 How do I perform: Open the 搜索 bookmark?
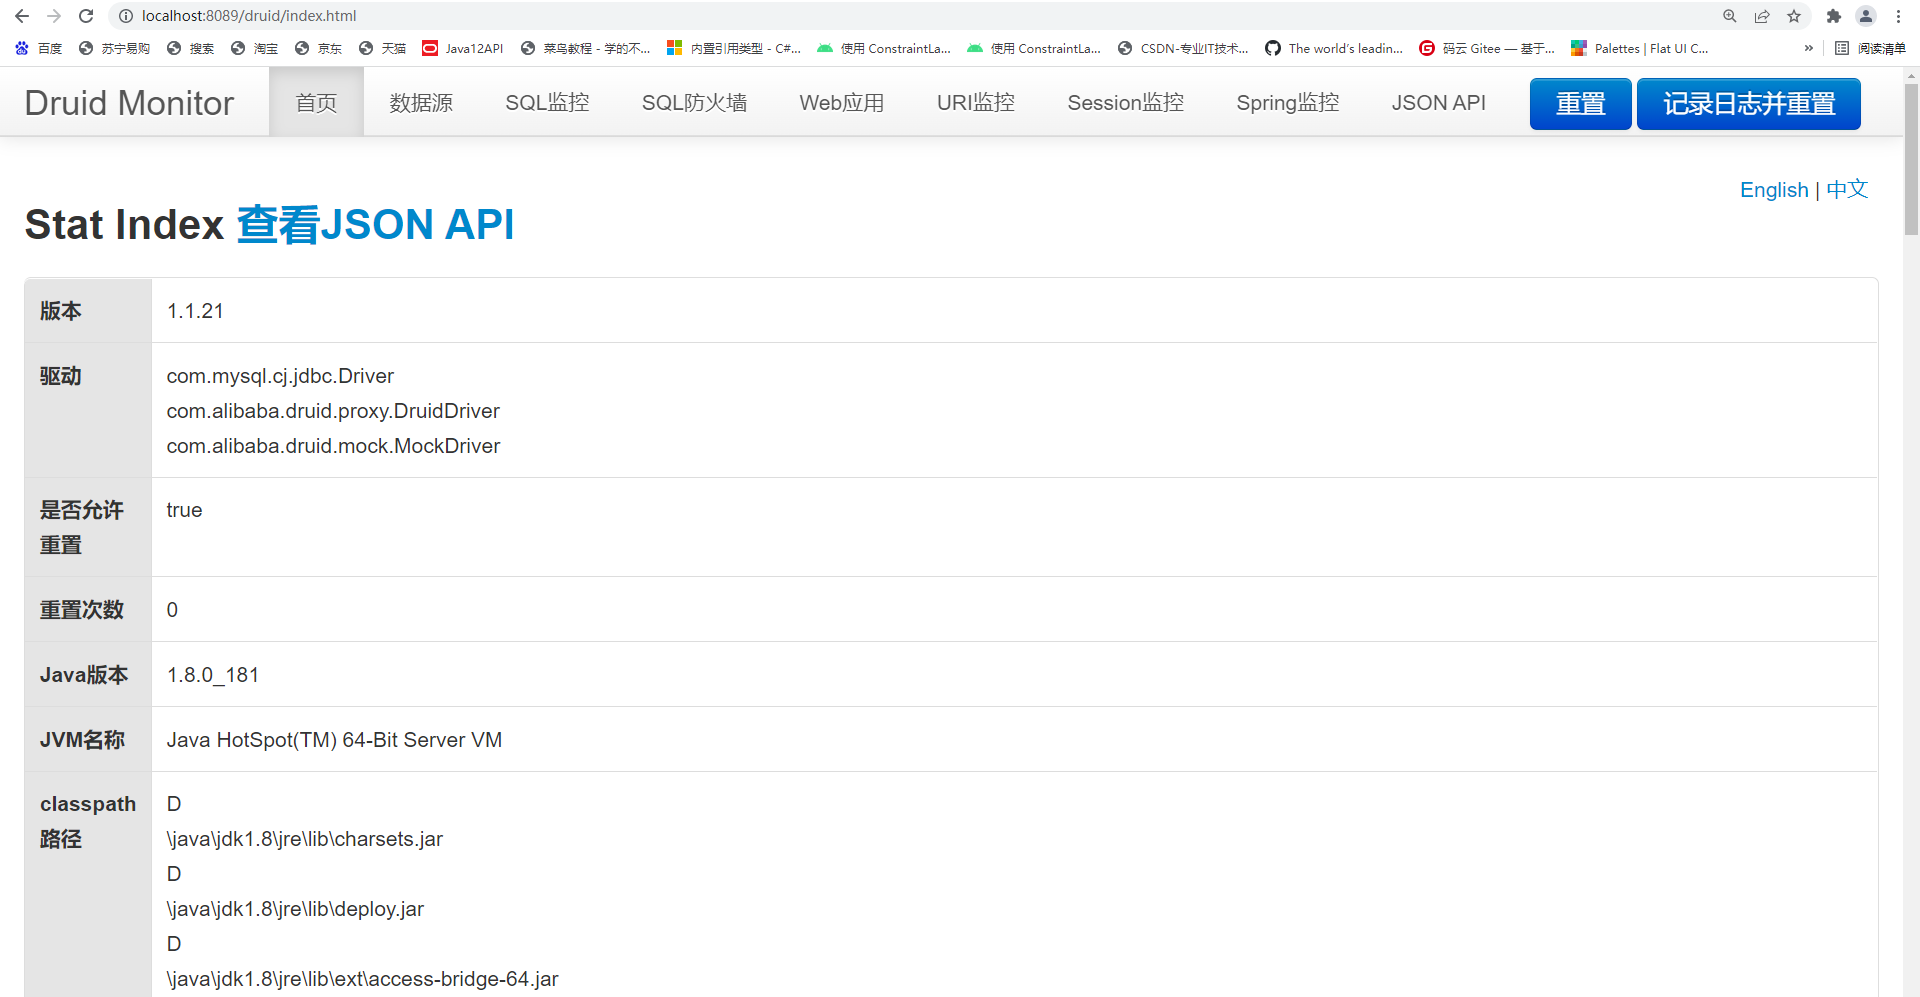[x=190, y=48]
